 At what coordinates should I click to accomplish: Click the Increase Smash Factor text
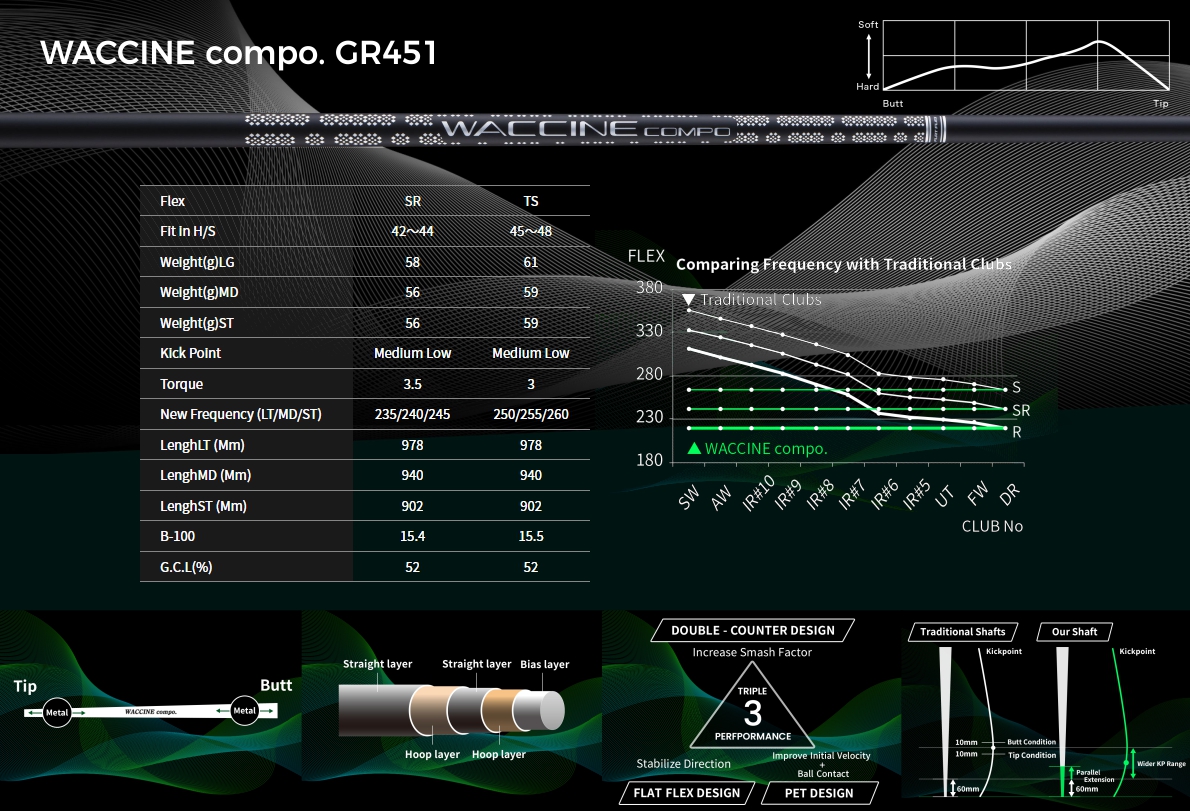tap(752, 652)
